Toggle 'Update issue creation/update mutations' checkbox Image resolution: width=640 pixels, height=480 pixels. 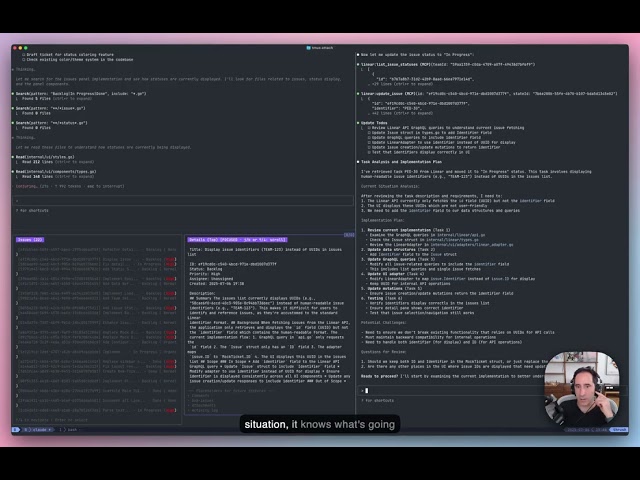coord(369,147)
